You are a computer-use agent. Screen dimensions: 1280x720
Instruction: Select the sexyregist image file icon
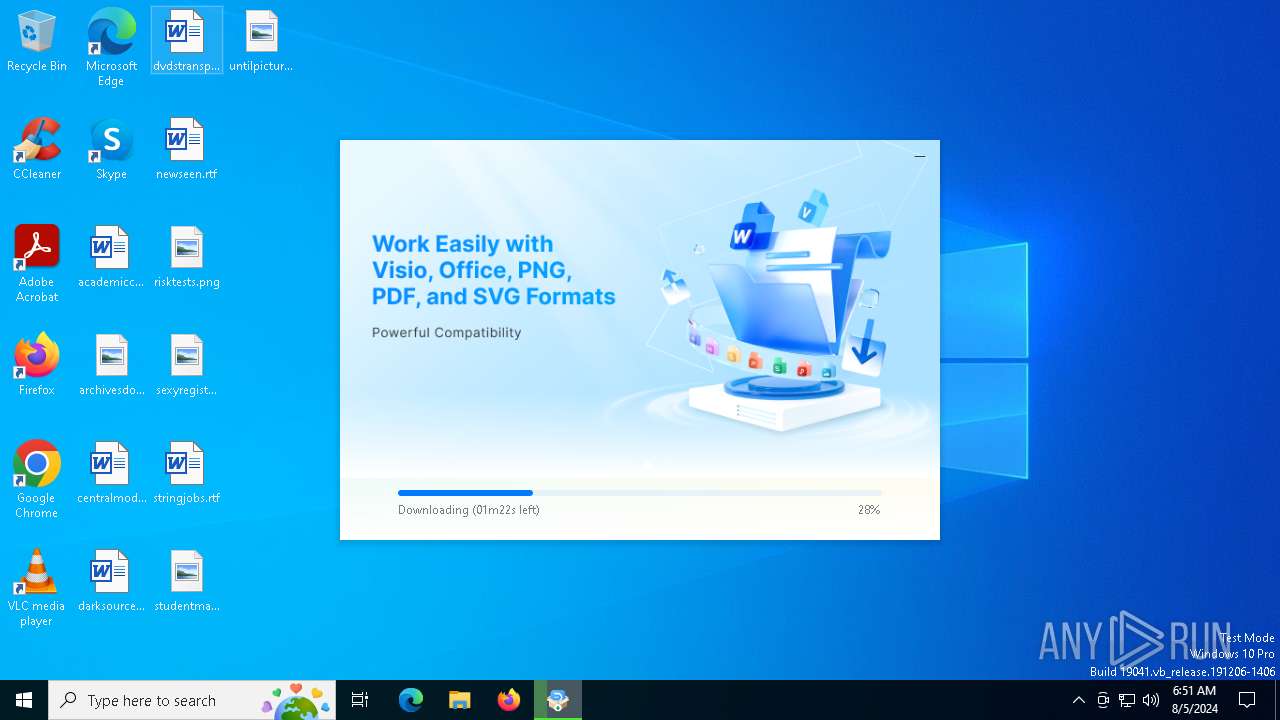click(x=186, y=366)
